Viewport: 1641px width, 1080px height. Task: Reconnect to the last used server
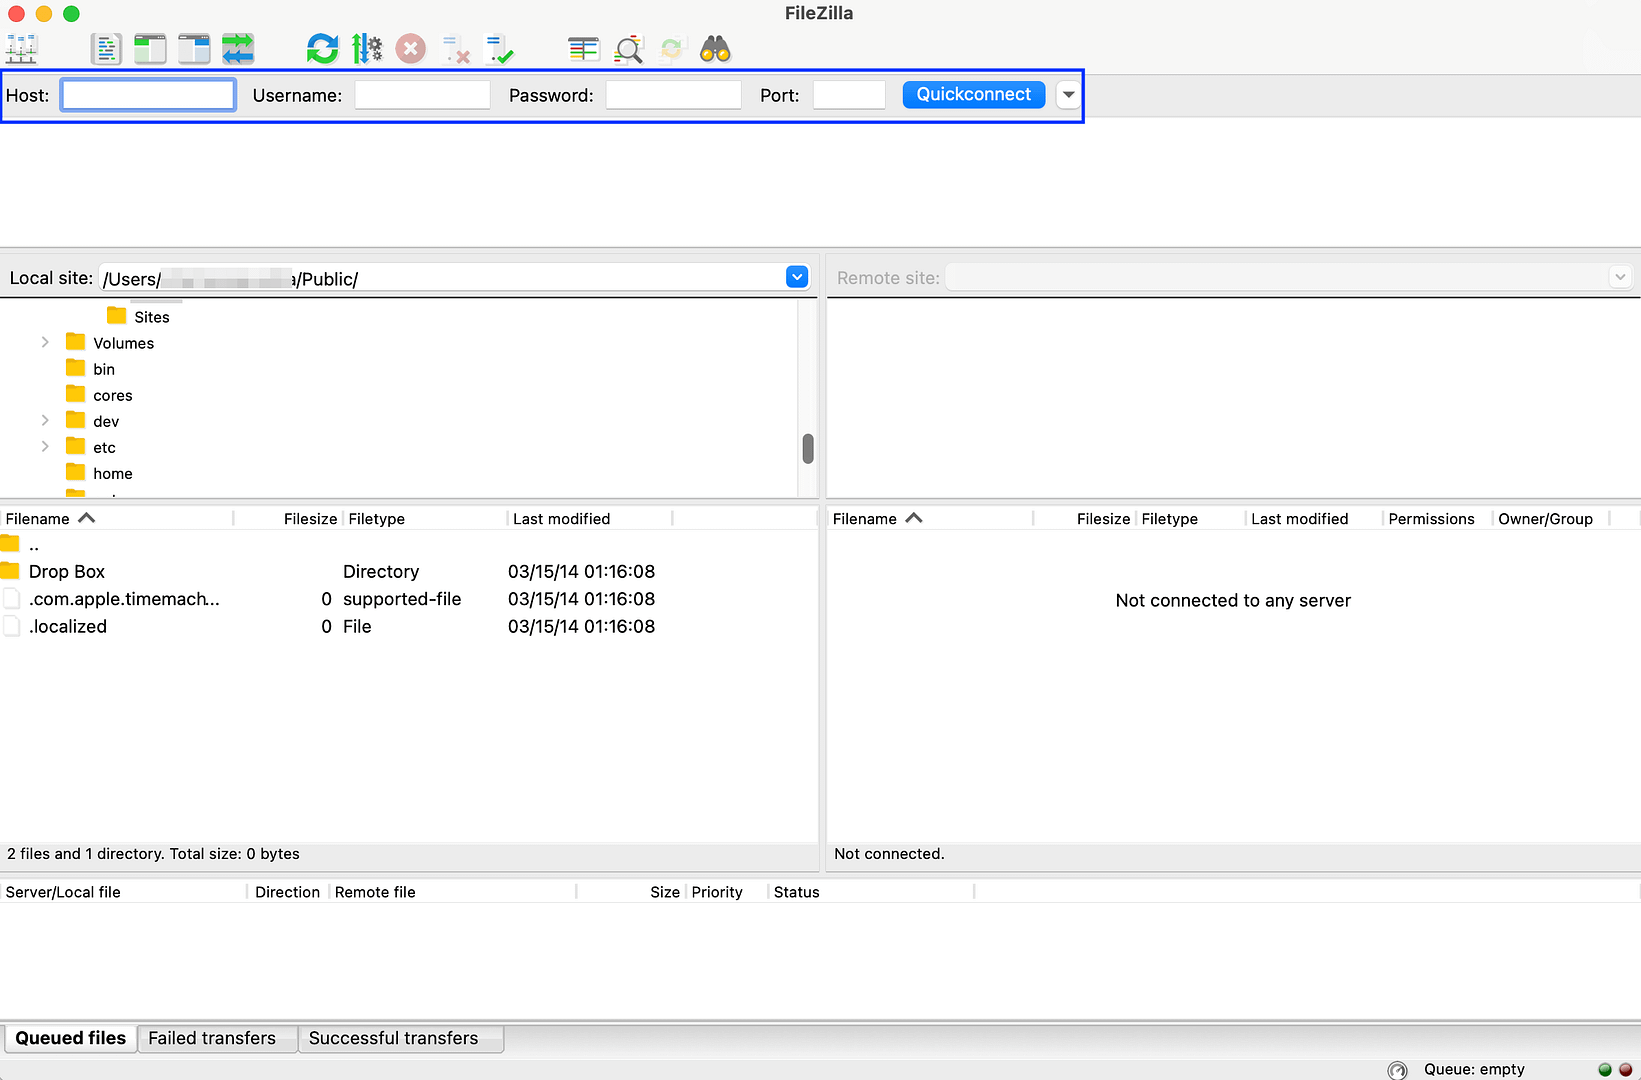(x=500, y=47)
